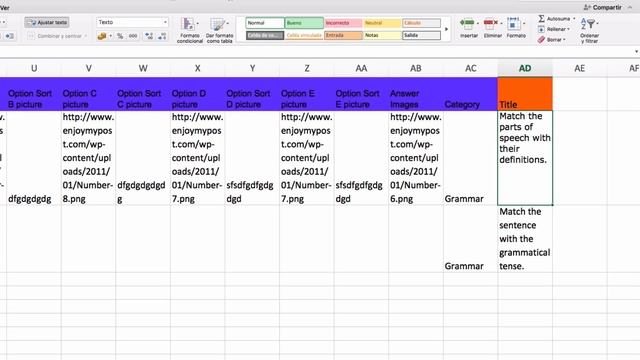Open the currency format dropdown arrow
Viewport: 640px width, 360px height.
[111, 36]
